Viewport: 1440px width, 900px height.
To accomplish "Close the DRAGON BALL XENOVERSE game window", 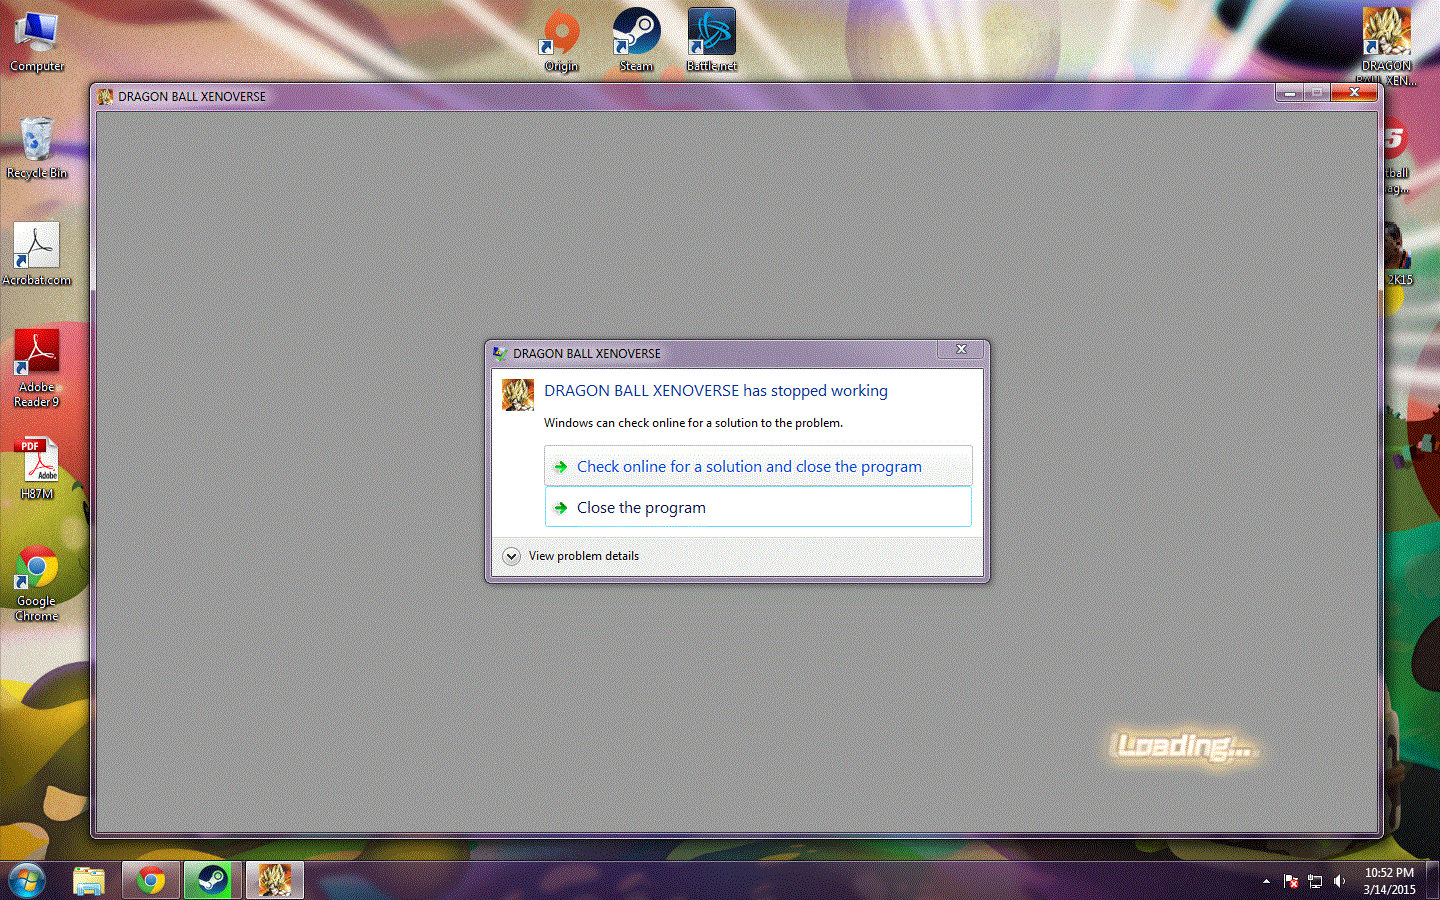I will click(x=1354, y=93).
